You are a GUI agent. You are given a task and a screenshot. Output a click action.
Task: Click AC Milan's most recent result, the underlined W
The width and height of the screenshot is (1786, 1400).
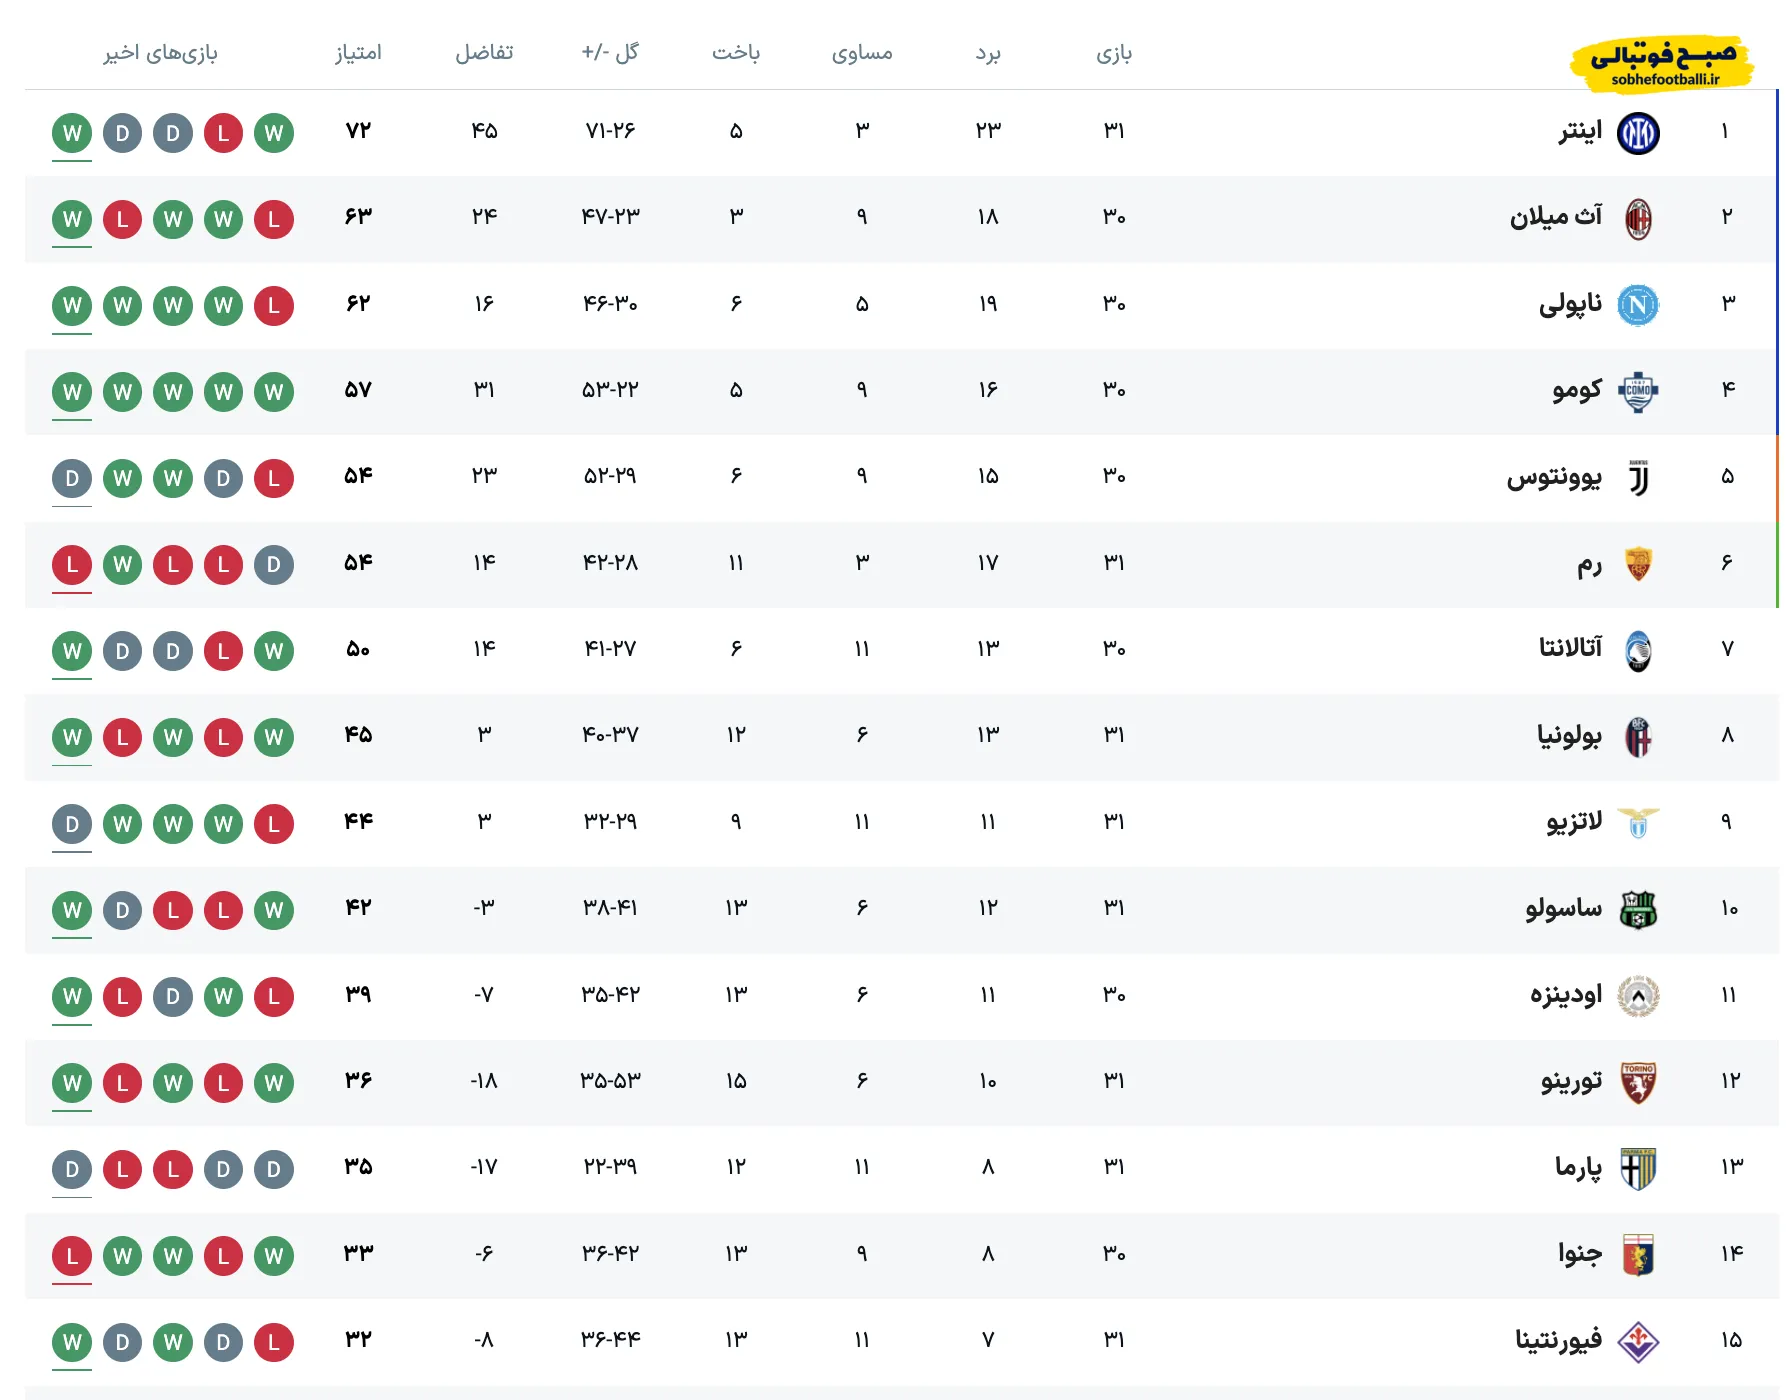pyautogui.click(x=72, y=219)
